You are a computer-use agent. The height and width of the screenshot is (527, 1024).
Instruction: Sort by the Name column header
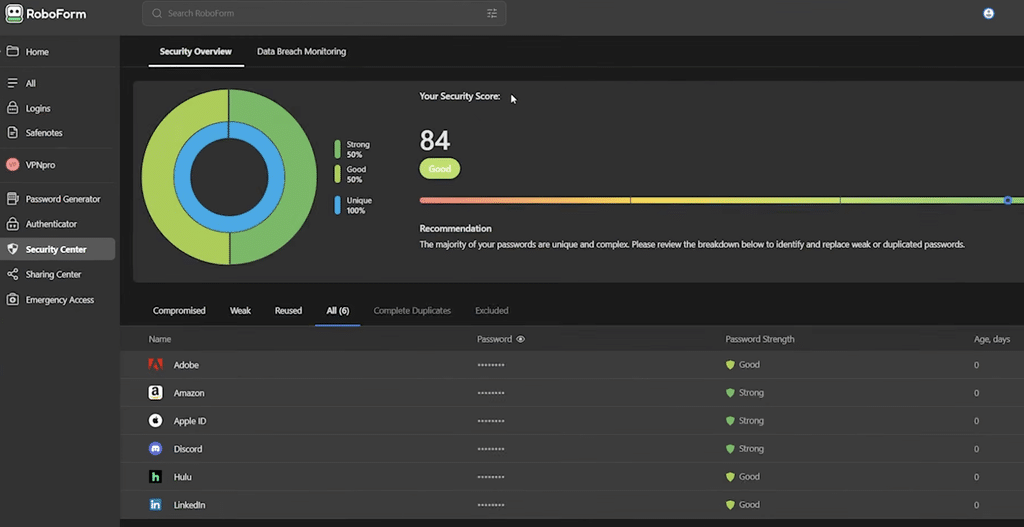click(160, 340)
